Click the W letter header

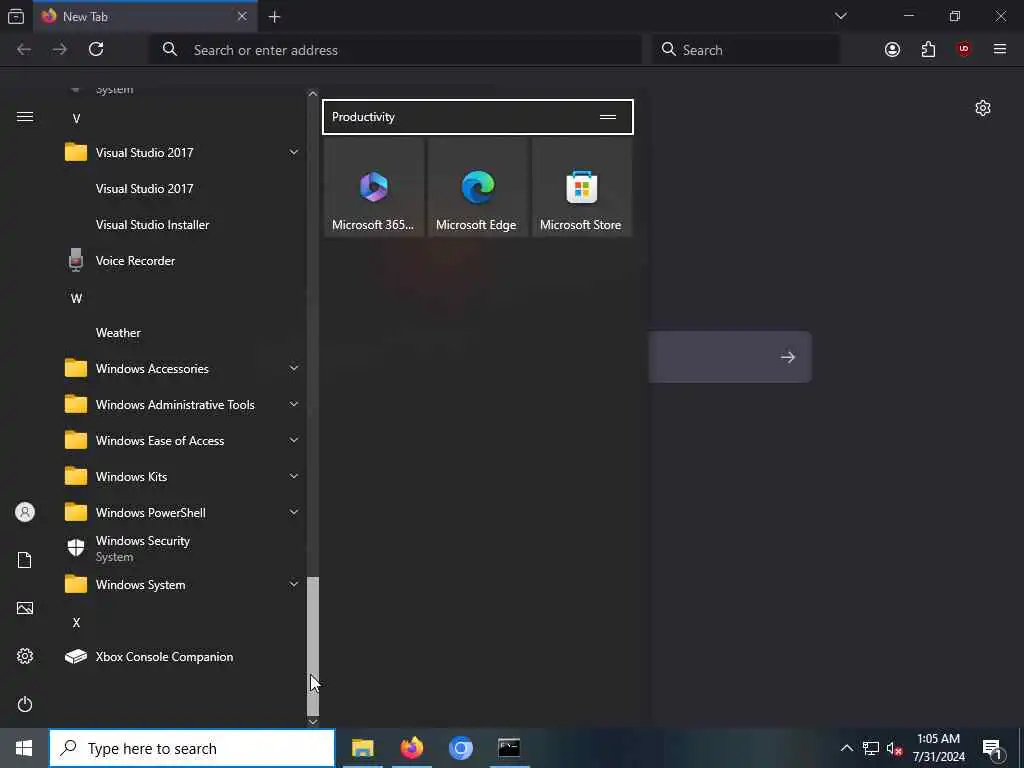click(x=76, y=298)
